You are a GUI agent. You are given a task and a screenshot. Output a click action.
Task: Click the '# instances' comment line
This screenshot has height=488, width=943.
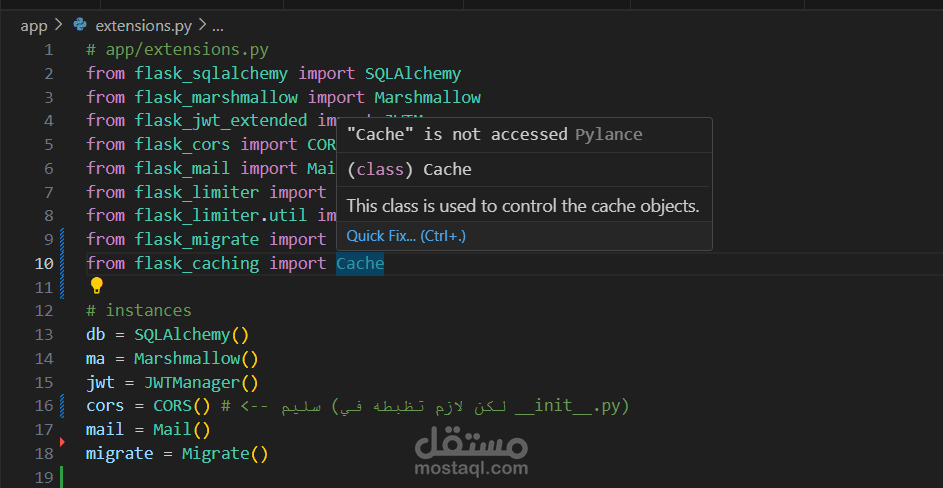pyautogui.click(x=138, y=310)
